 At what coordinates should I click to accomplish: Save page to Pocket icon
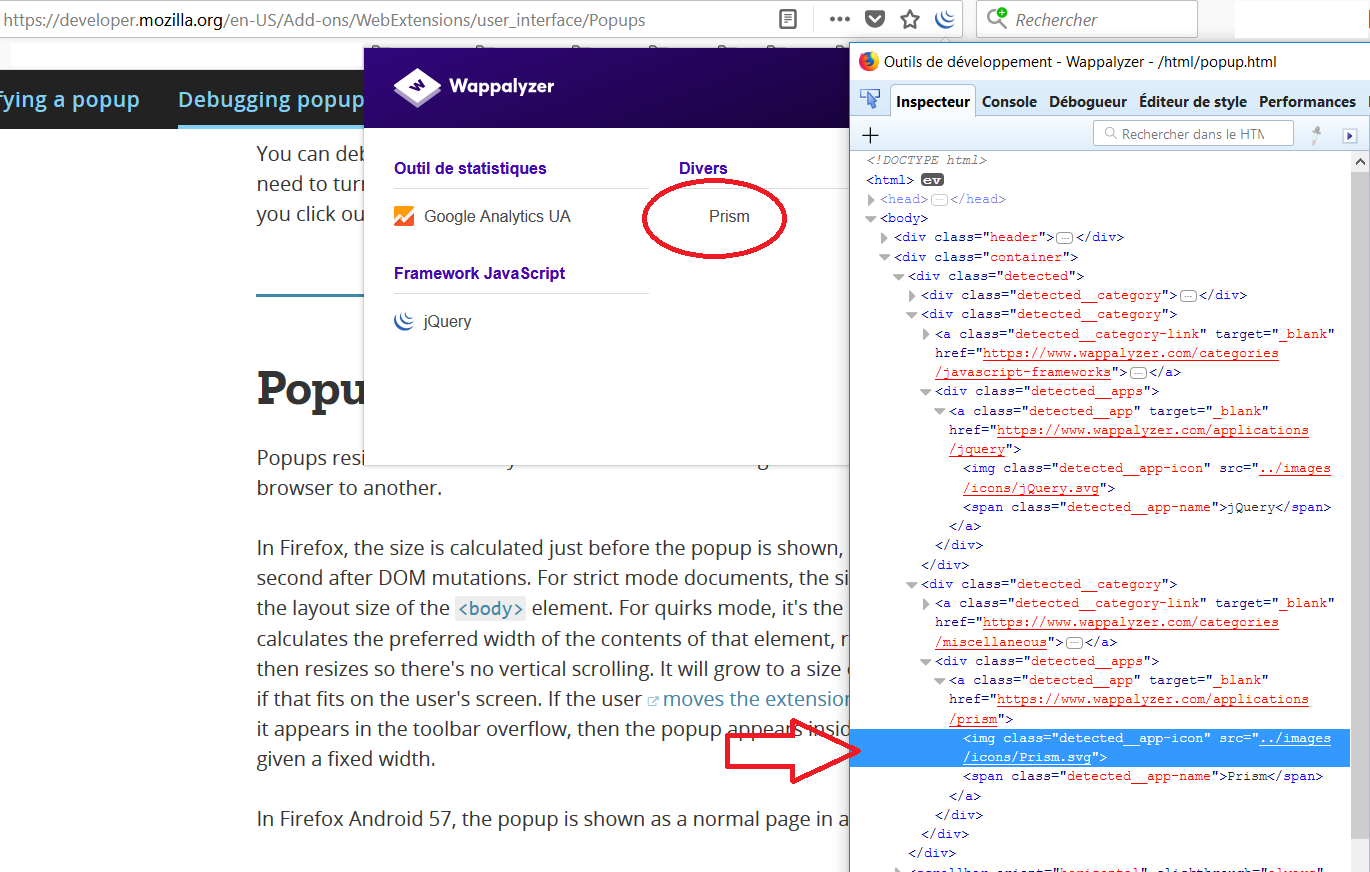point(875,19)
